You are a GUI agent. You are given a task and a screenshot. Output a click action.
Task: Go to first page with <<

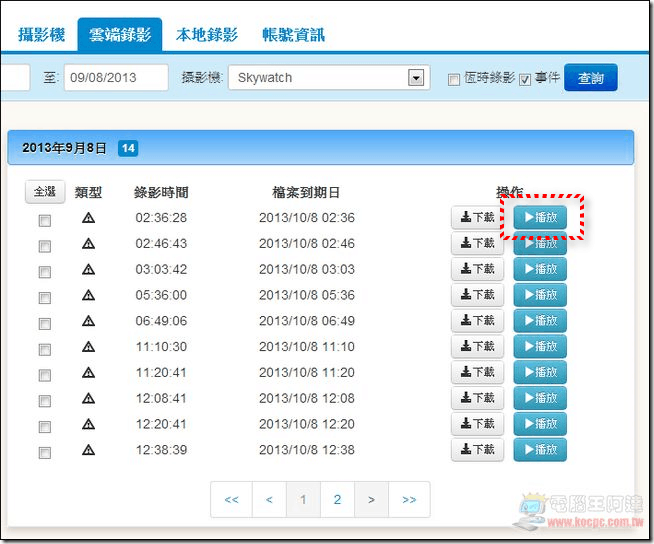231,499
